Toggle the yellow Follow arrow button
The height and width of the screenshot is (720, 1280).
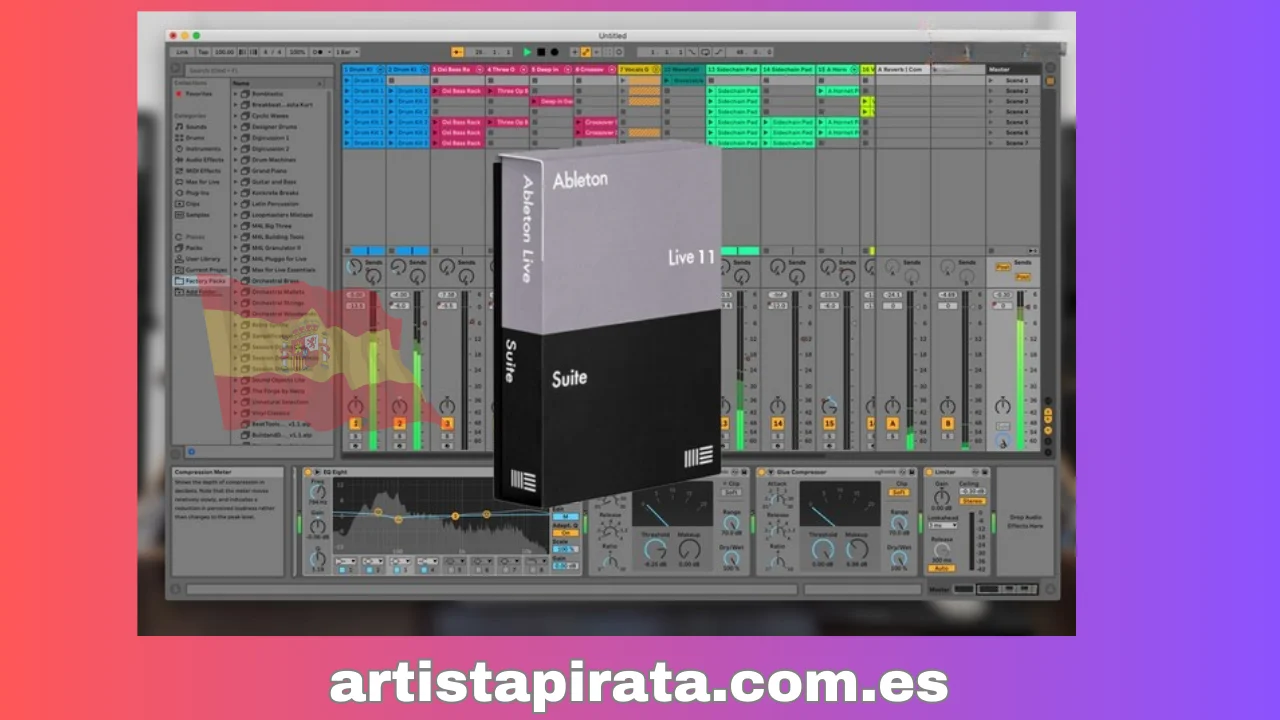[457, 52]
